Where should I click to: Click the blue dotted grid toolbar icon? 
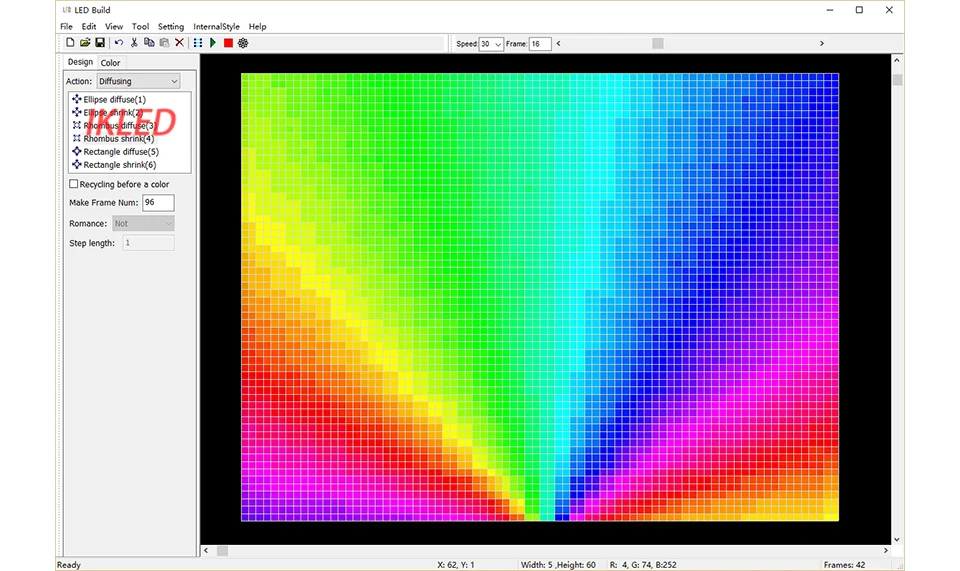tap(198, 43)
